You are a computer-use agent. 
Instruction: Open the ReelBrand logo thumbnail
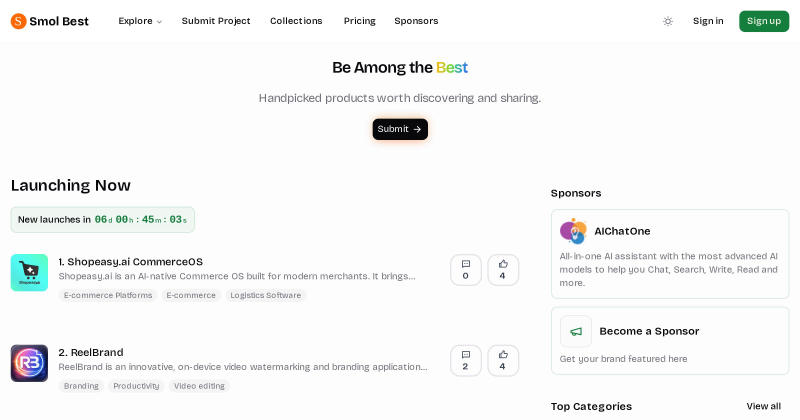[29, 363]
